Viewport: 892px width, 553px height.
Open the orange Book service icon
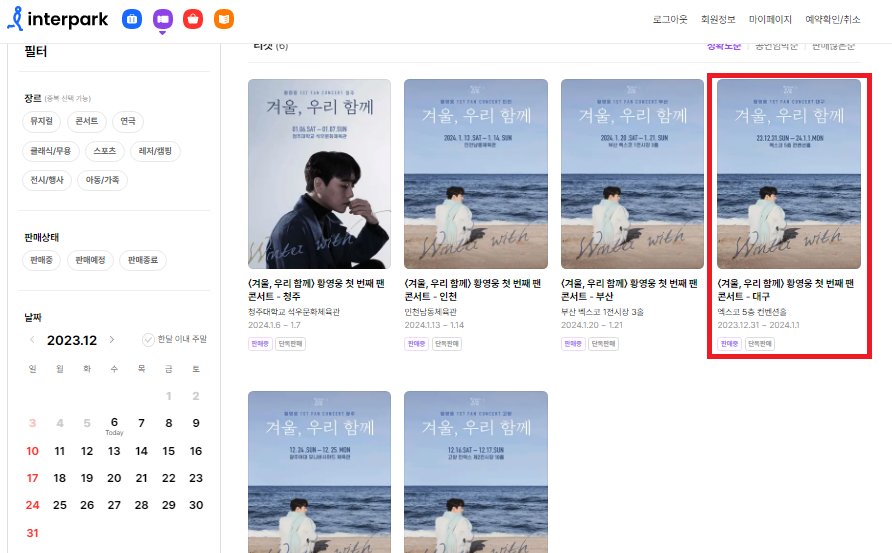pos(224,19)
